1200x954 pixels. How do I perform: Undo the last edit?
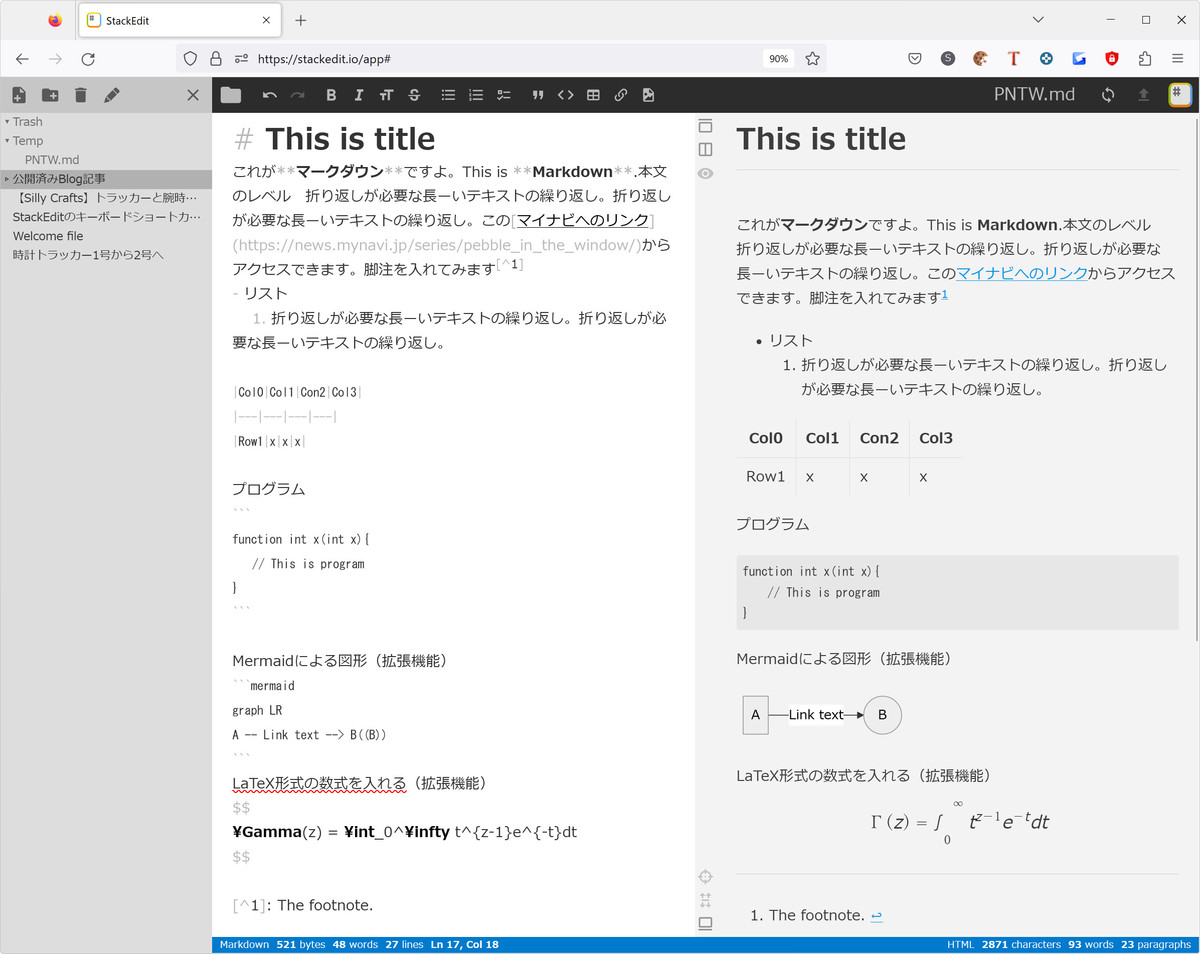tap(270, 95)
